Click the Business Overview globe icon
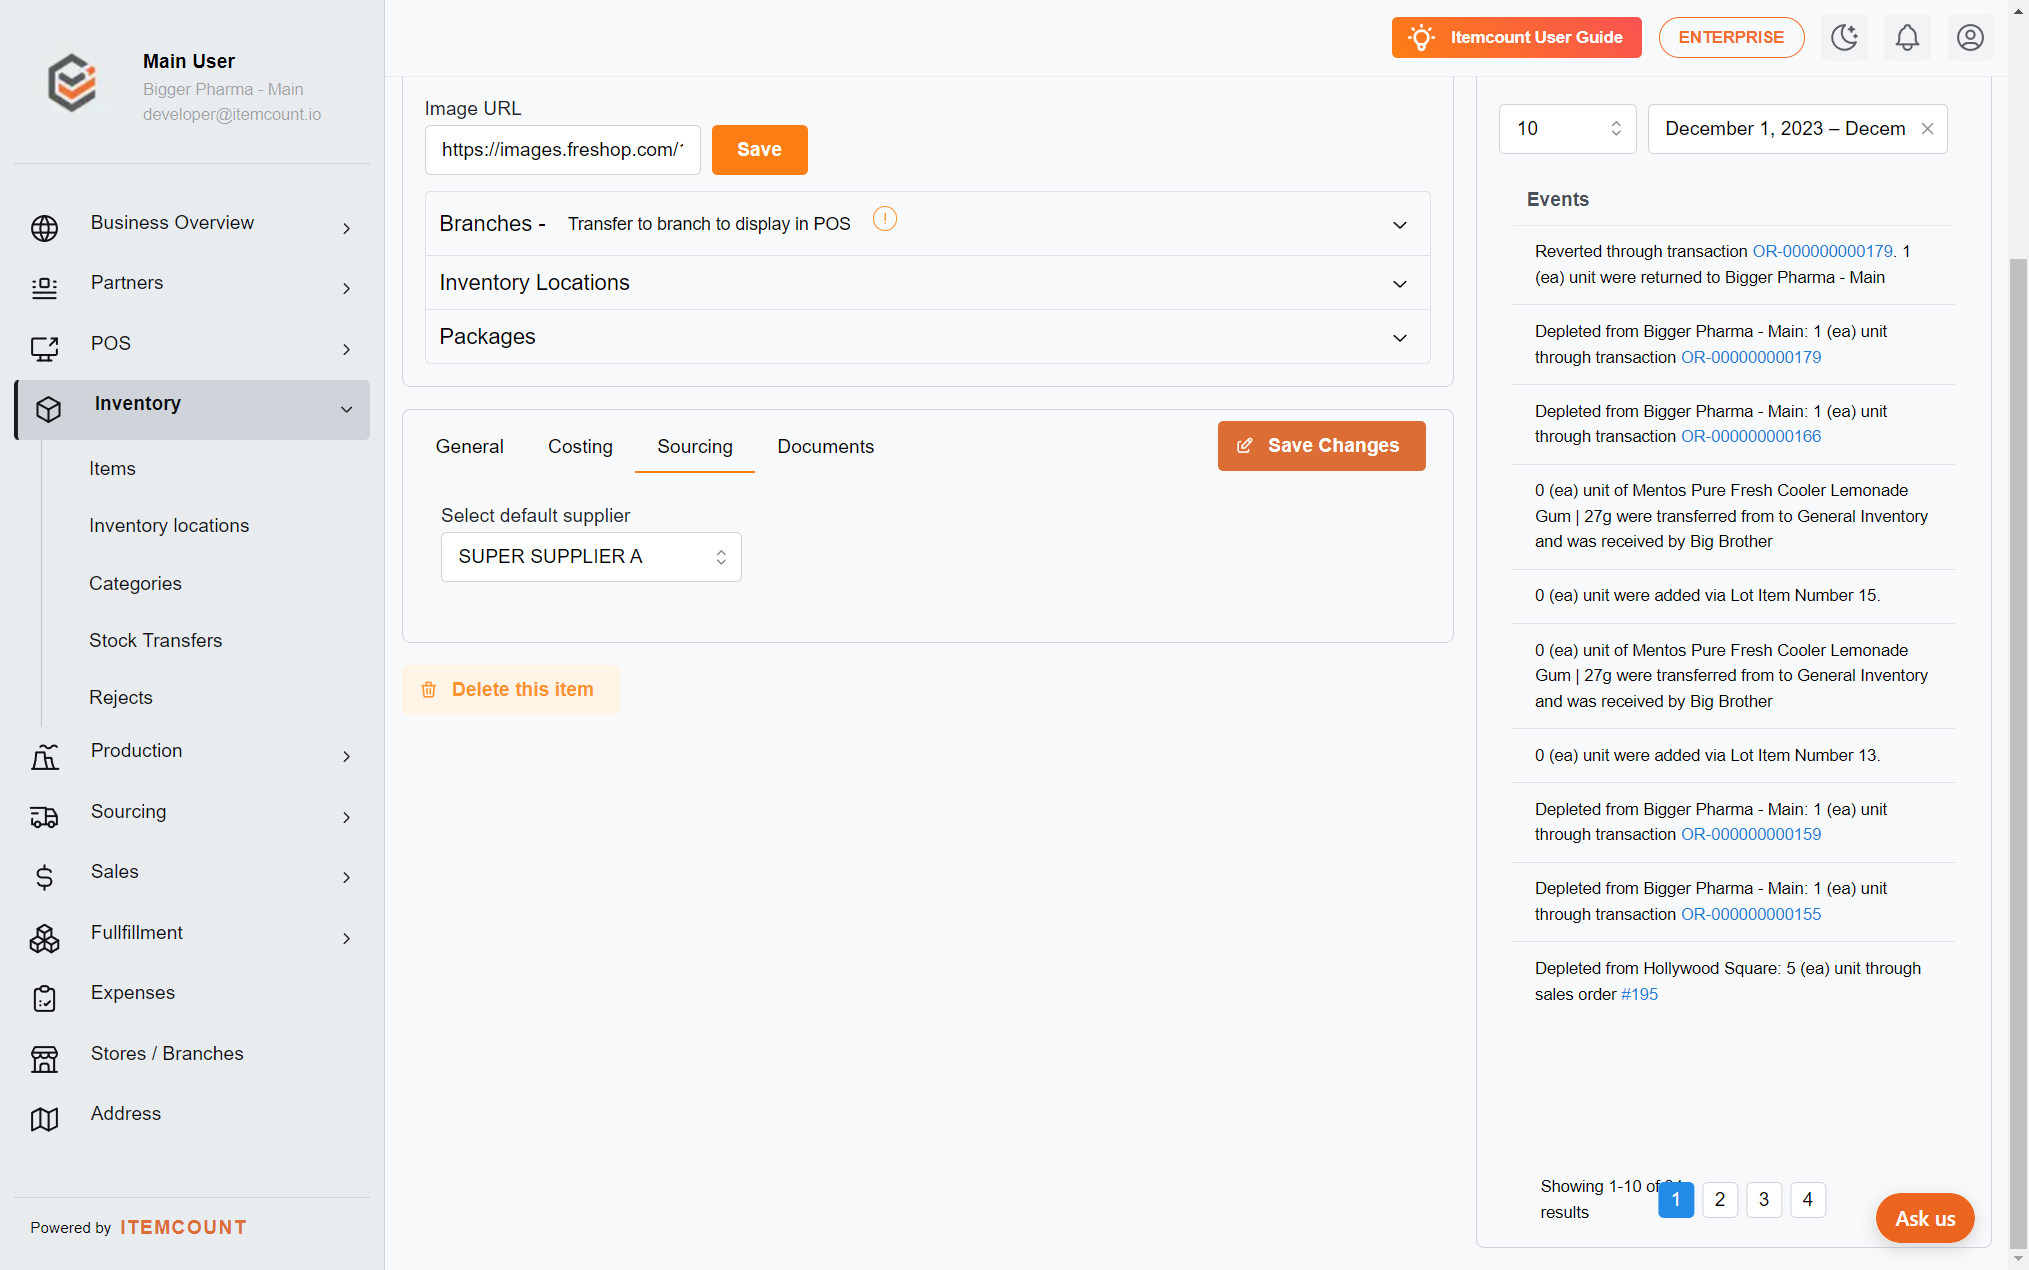 point(44,228)
